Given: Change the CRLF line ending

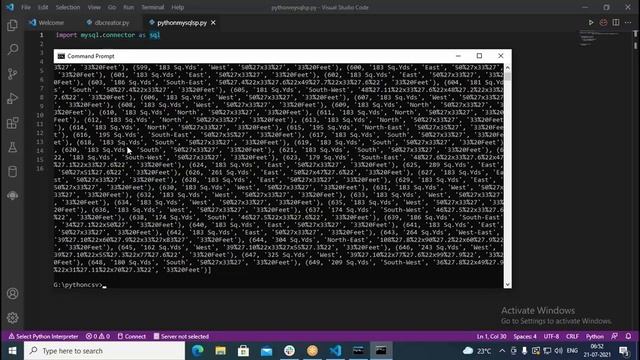Looking at the screenshot, I should pos(572,336).
